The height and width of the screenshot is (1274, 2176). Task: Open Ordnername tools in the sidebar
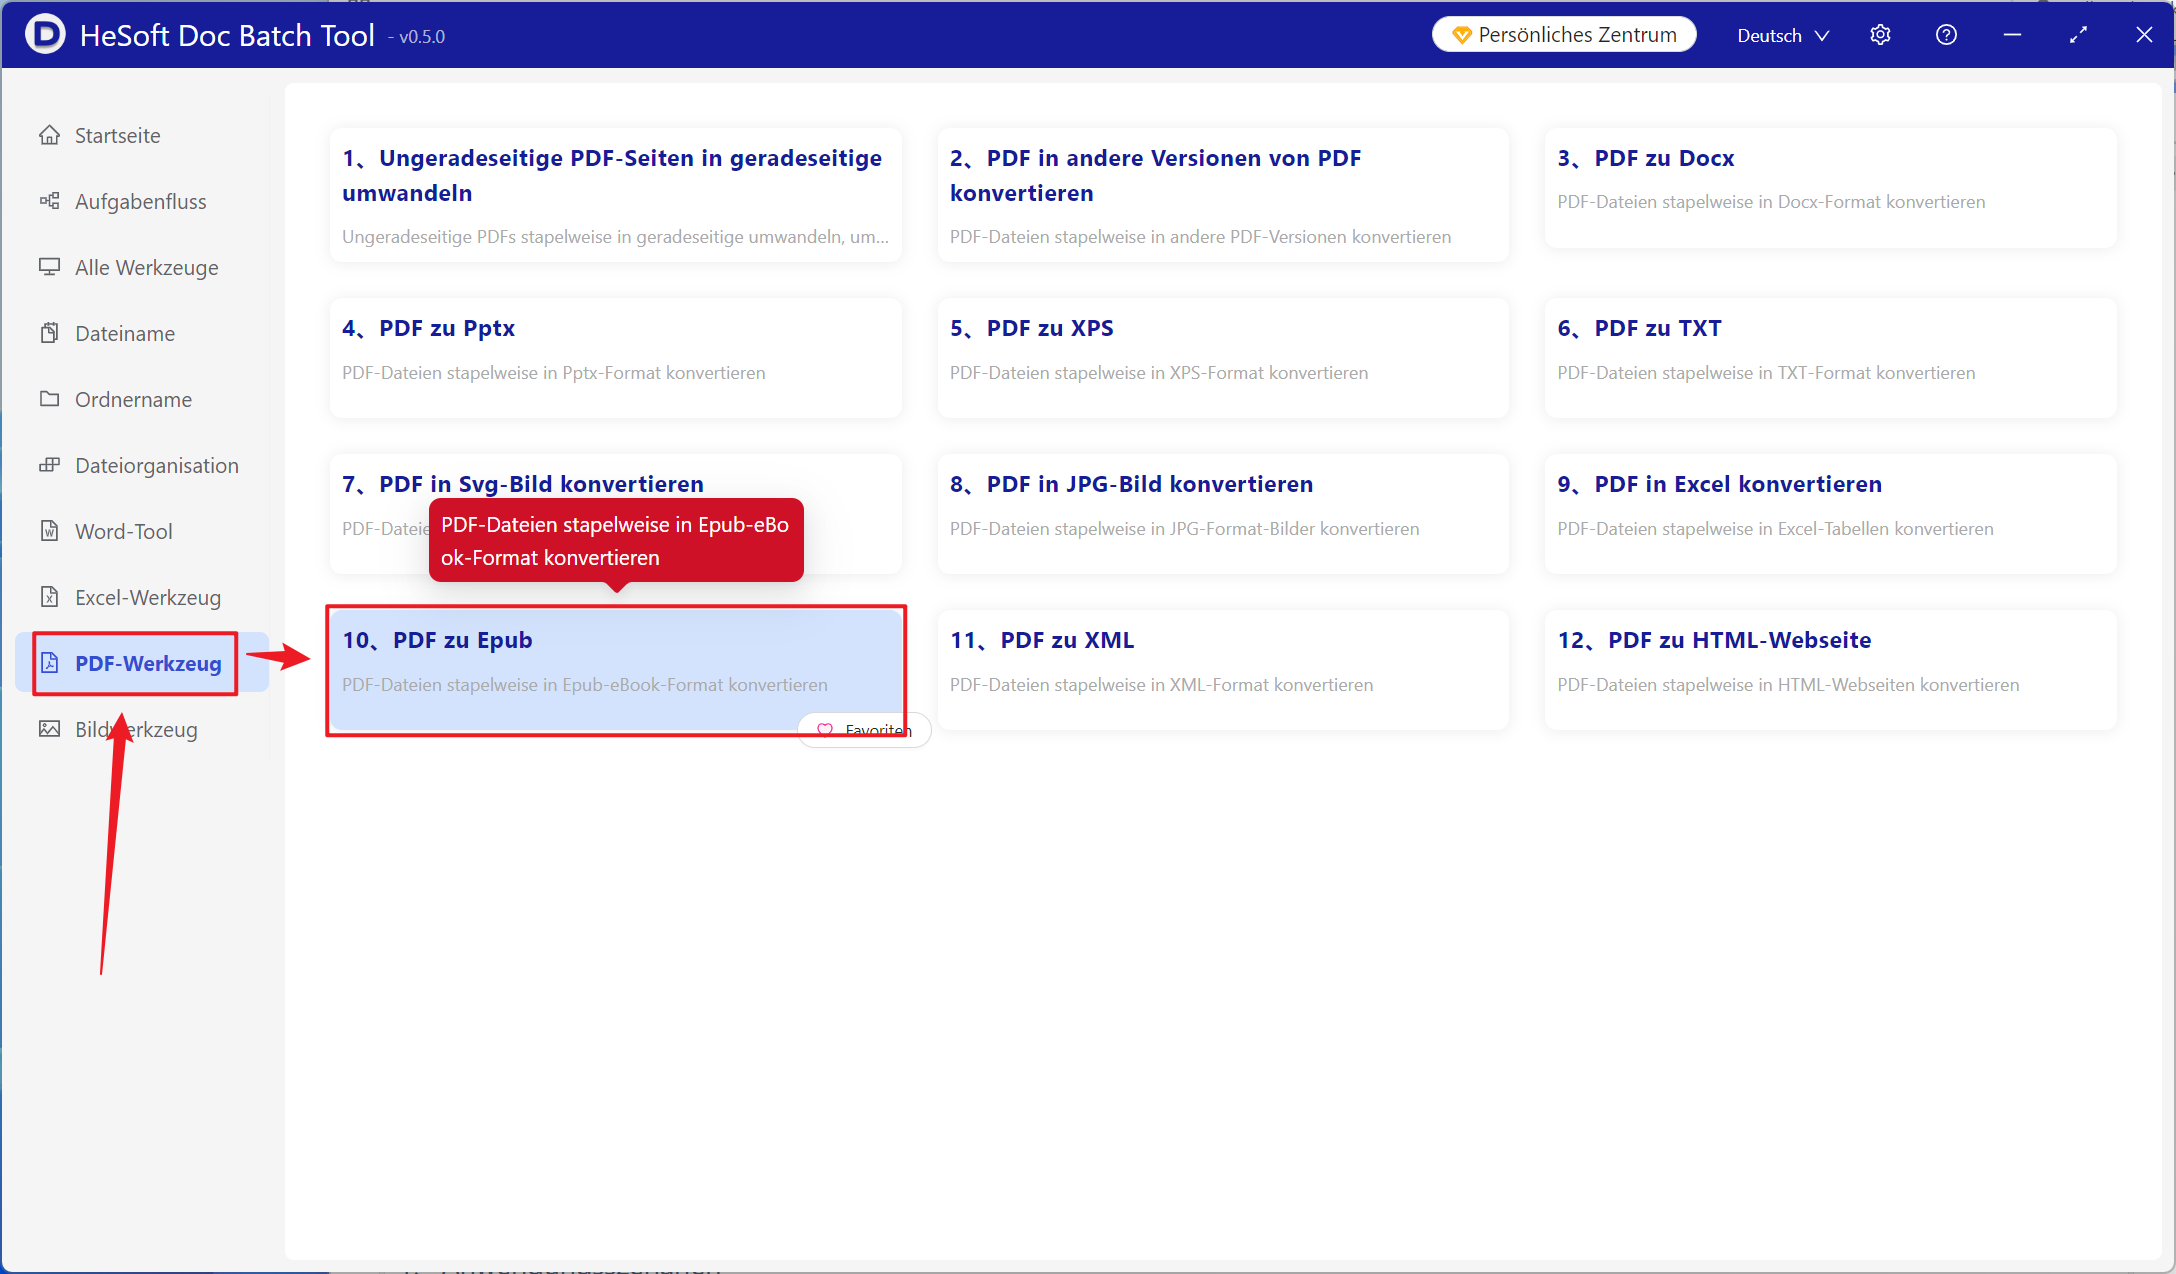pos(142,399)
